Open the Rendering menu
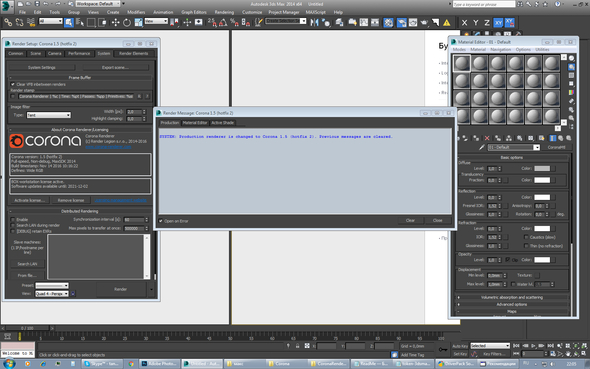 point(224,12)
